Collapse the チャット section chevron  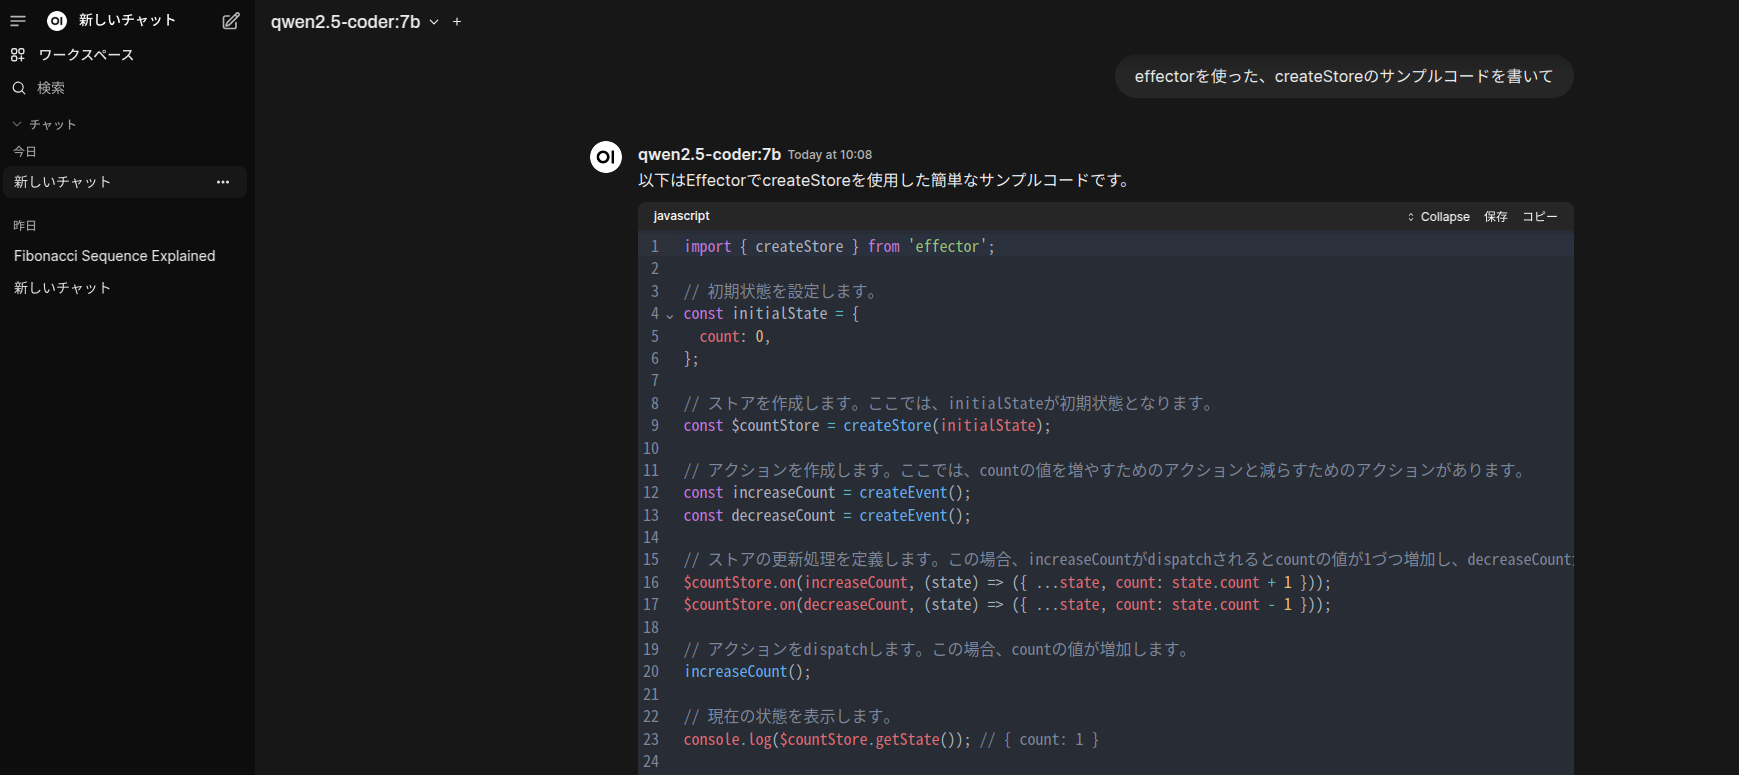point(17,124)
